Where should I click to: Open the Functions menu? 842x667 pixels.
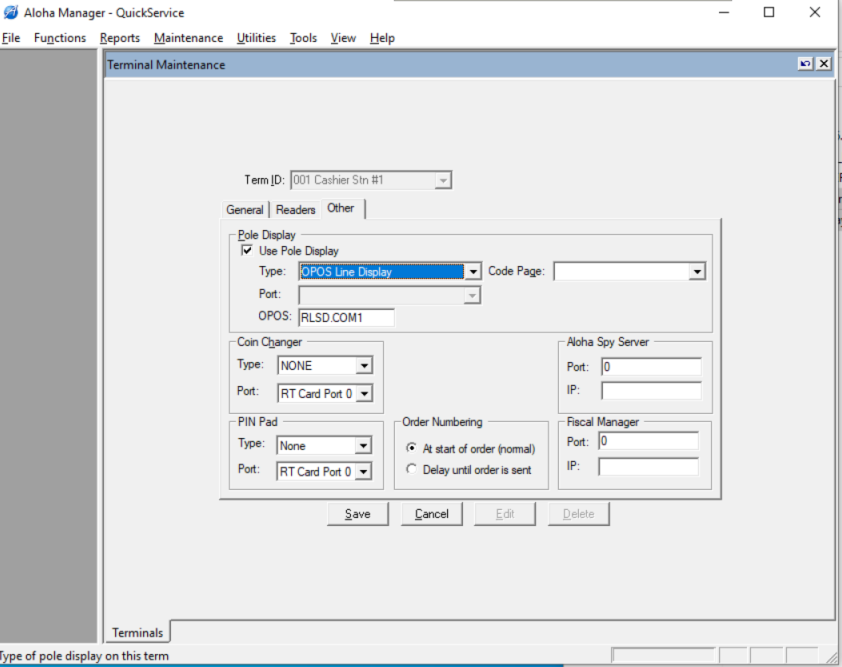(x=60, y=38)
